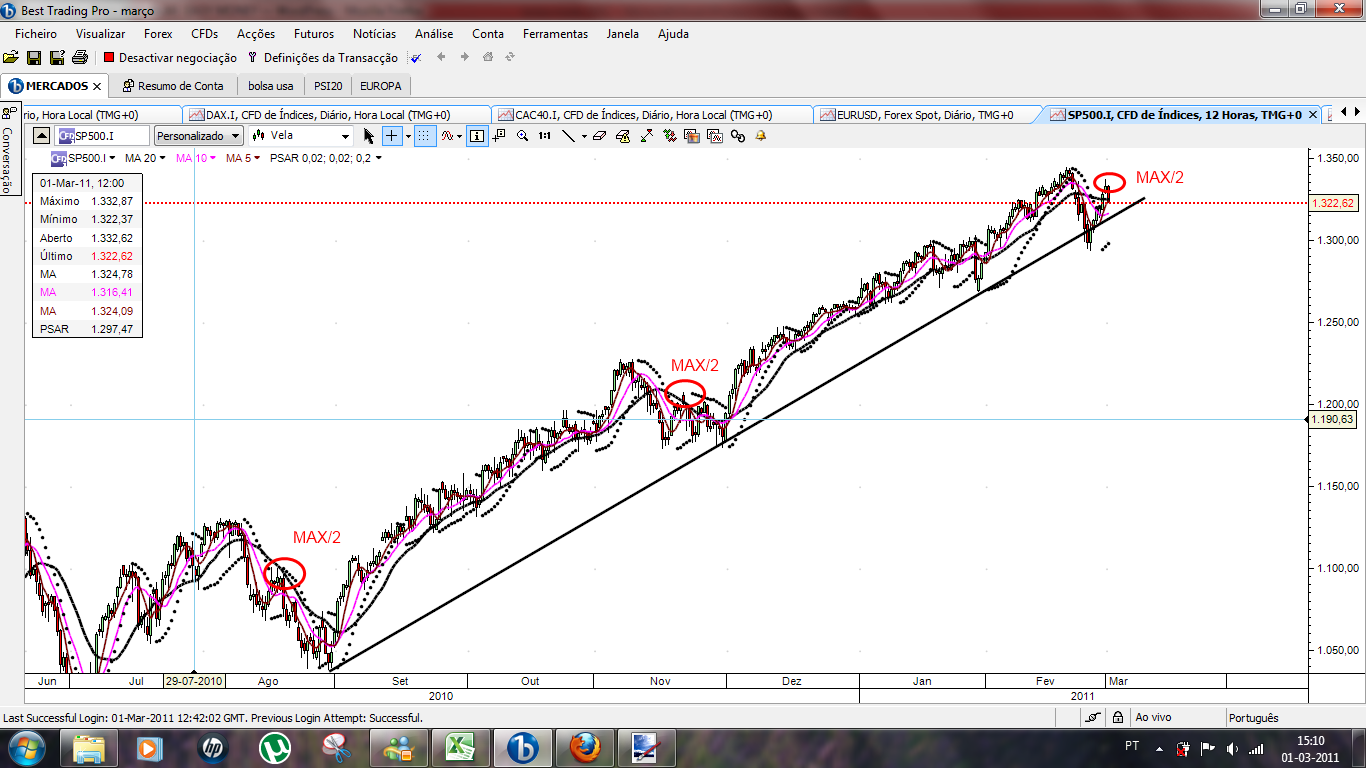This screenshot has height=768, width=1366.
Task: Click the chain link charts icon
Action: click(x=738, y=136)
